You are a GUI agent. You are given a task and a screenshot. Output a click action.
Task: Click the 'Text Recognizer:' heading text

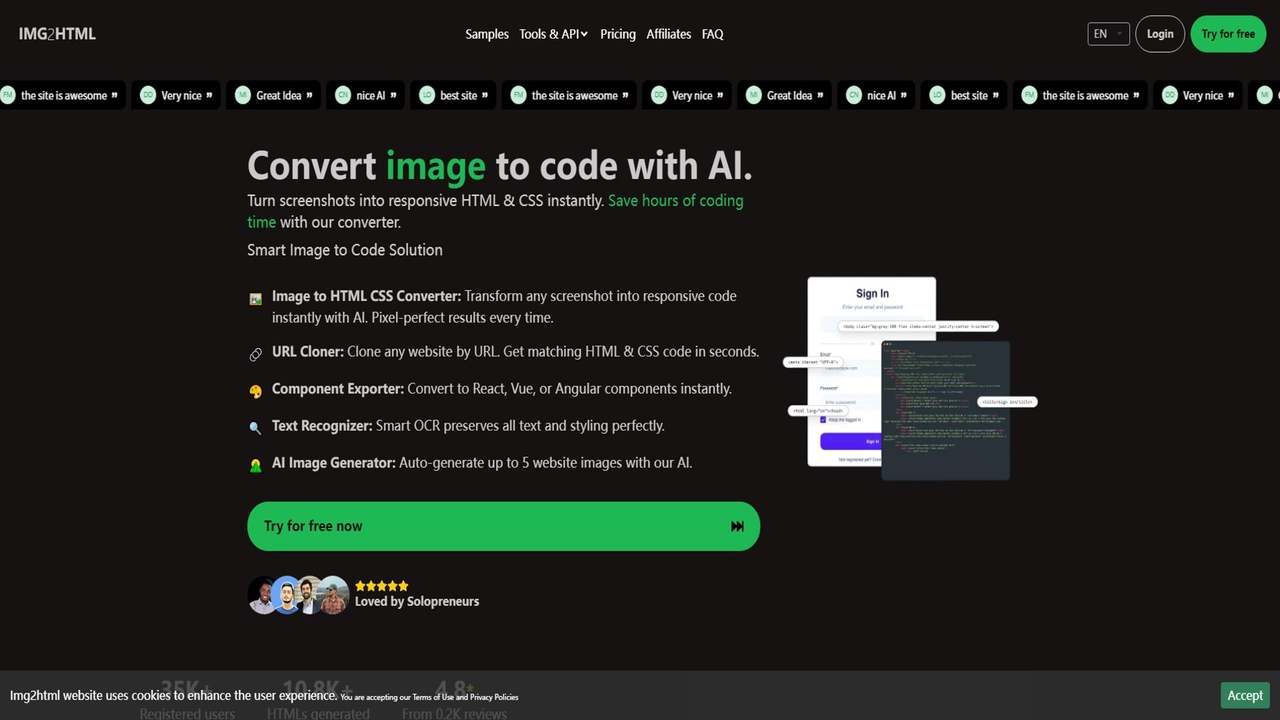(x=322, y=426)
